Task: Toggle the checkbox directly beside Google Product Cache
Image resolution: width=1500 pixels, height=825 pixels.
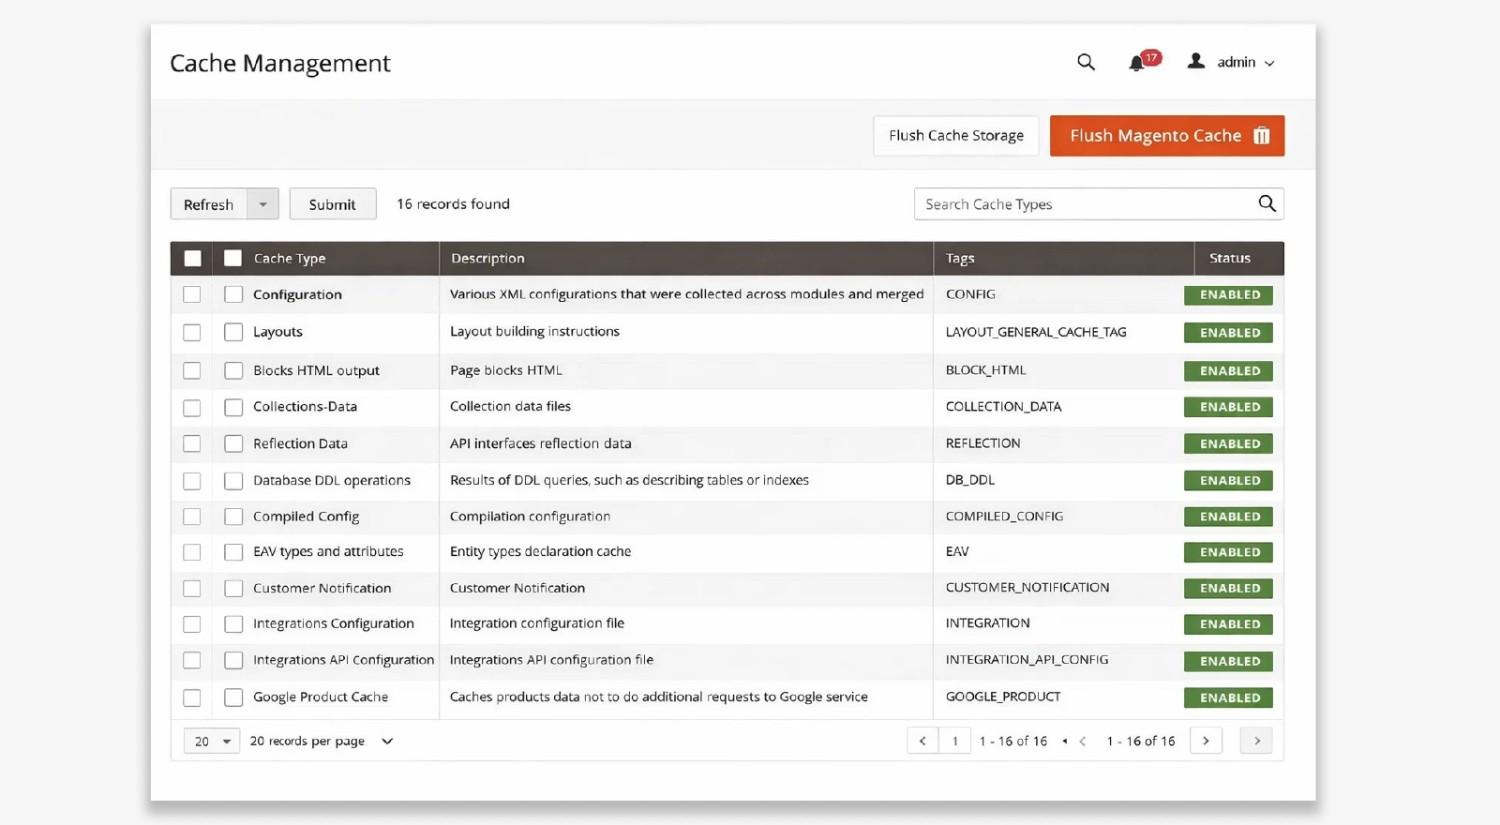Action: coord(233,698)
